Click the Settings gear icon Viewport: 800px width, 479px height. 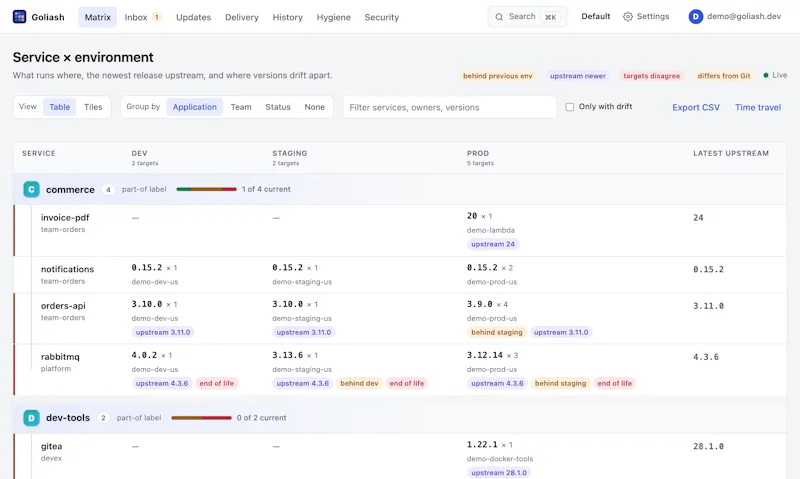(x=628, y=17)
